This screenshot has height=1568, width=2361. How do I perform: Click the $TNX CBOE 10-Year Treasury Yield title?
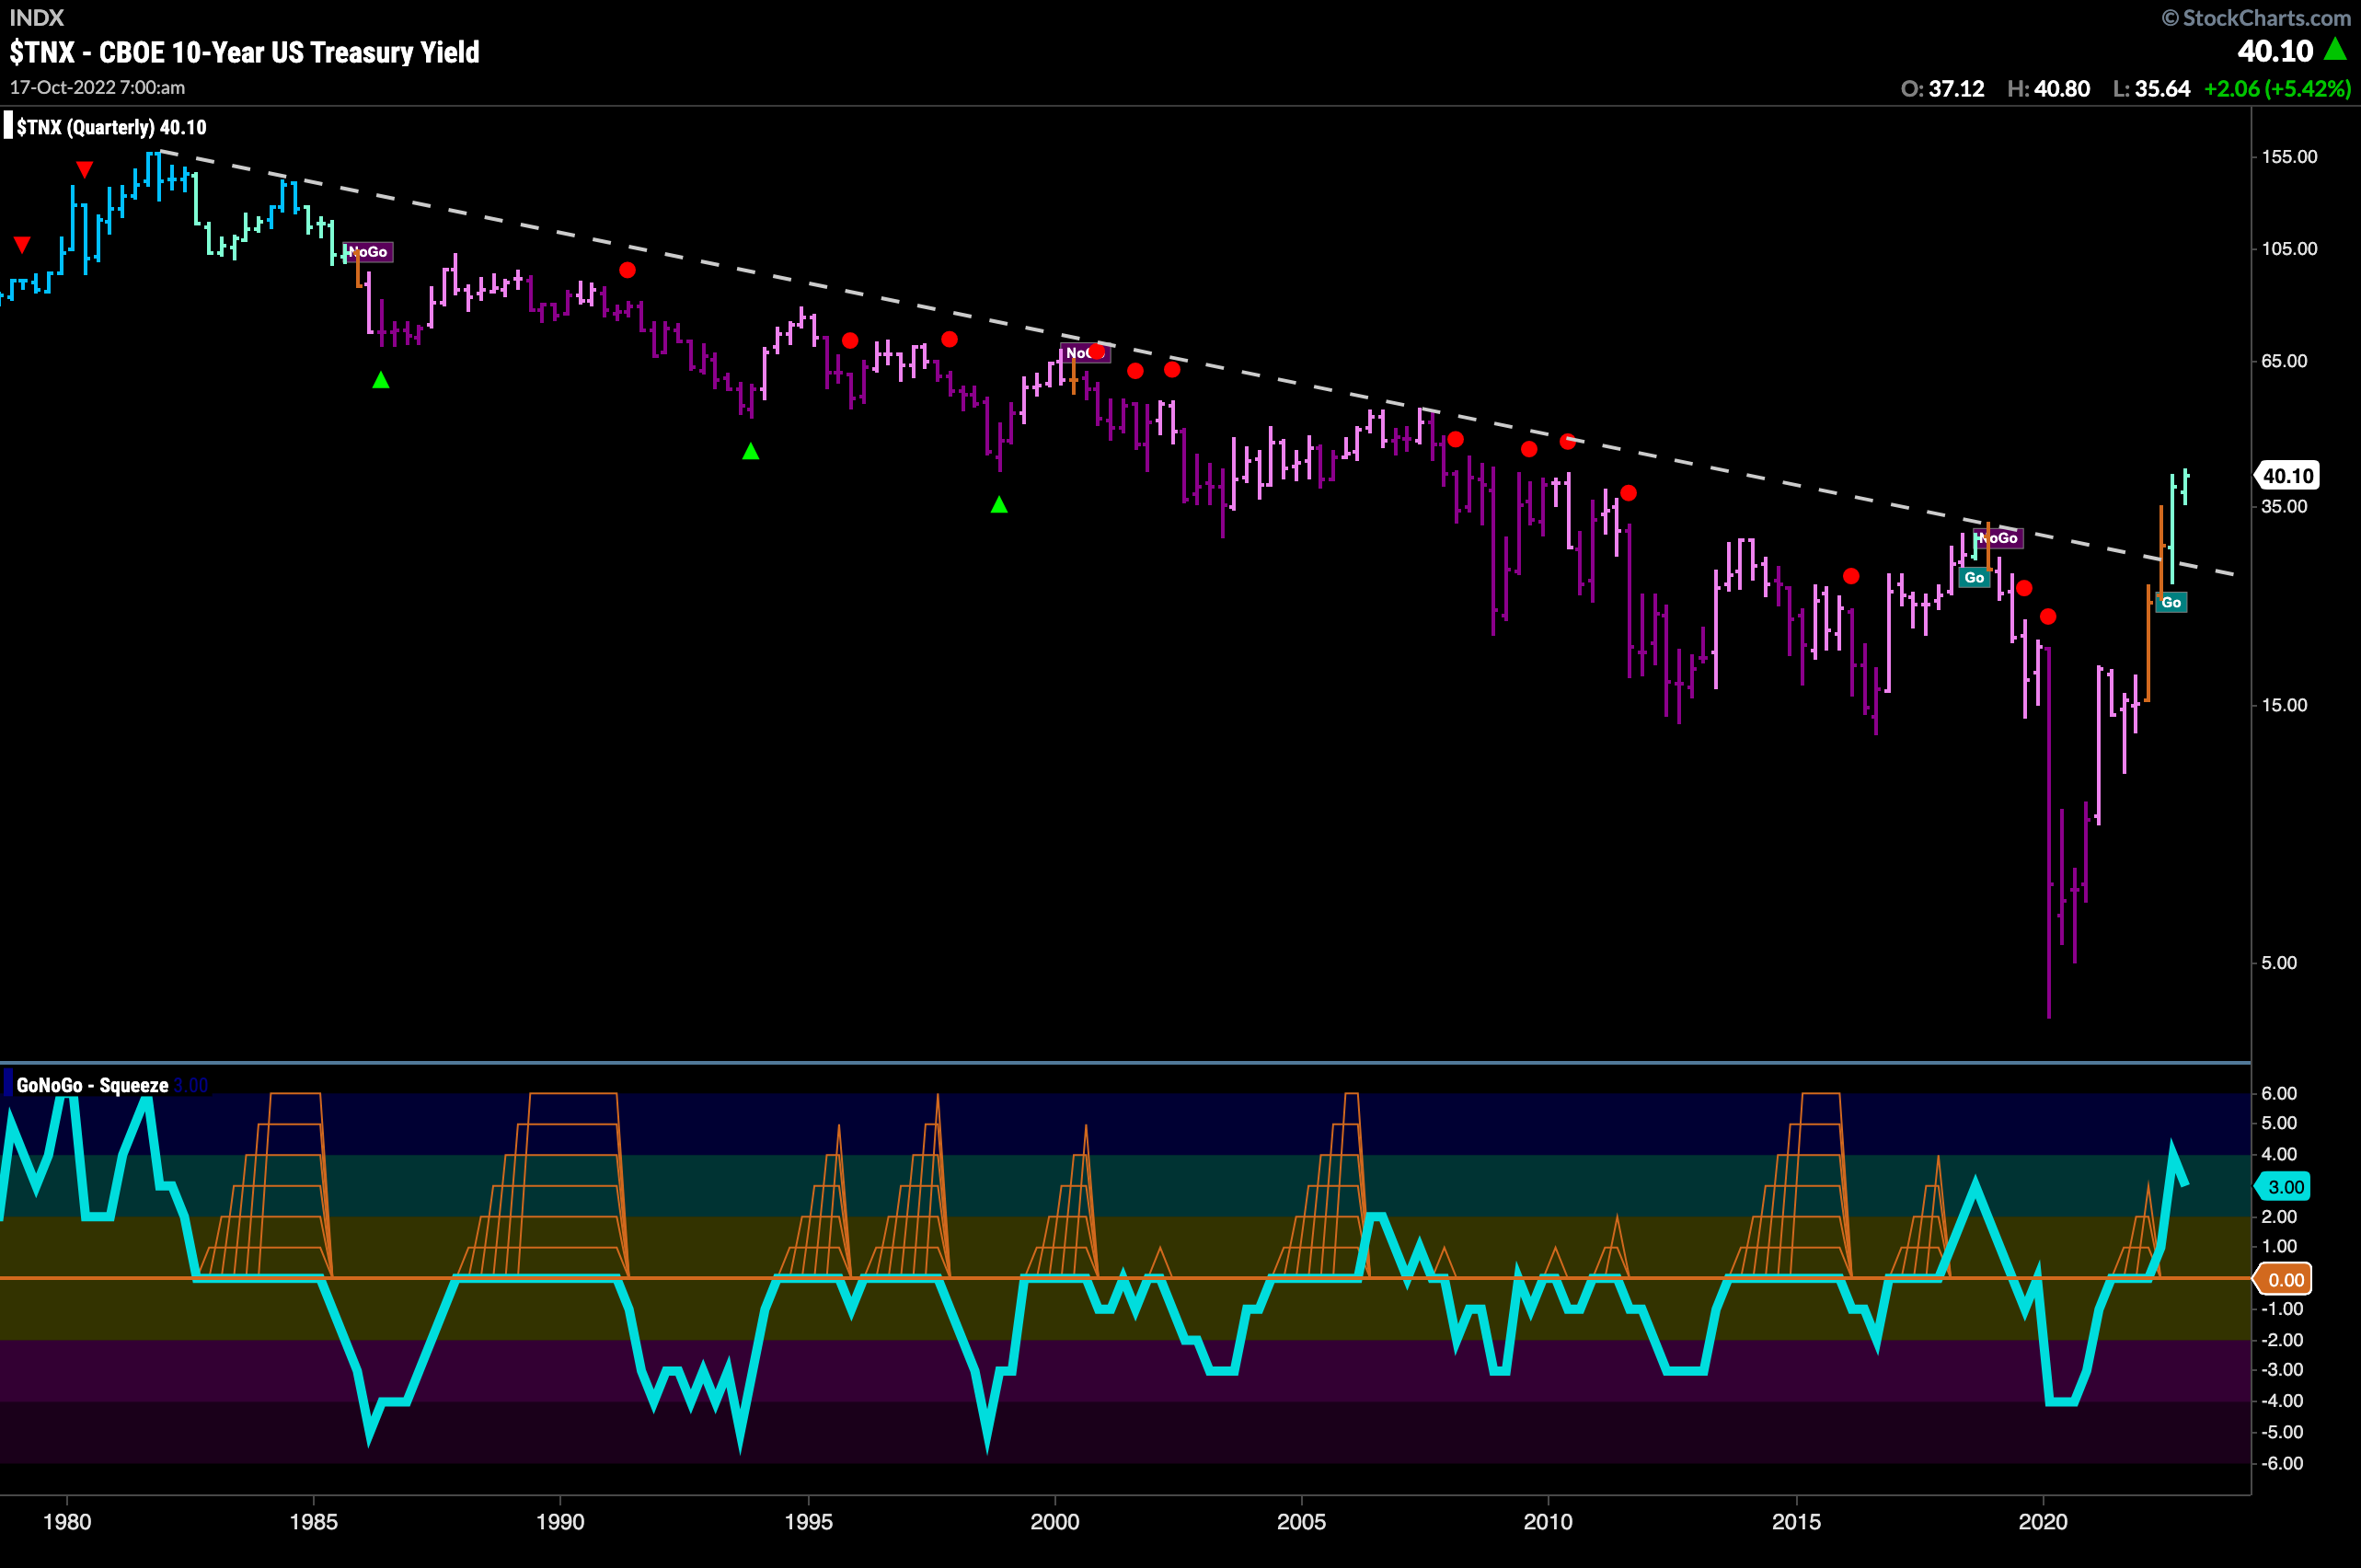(x=244, y=52)
